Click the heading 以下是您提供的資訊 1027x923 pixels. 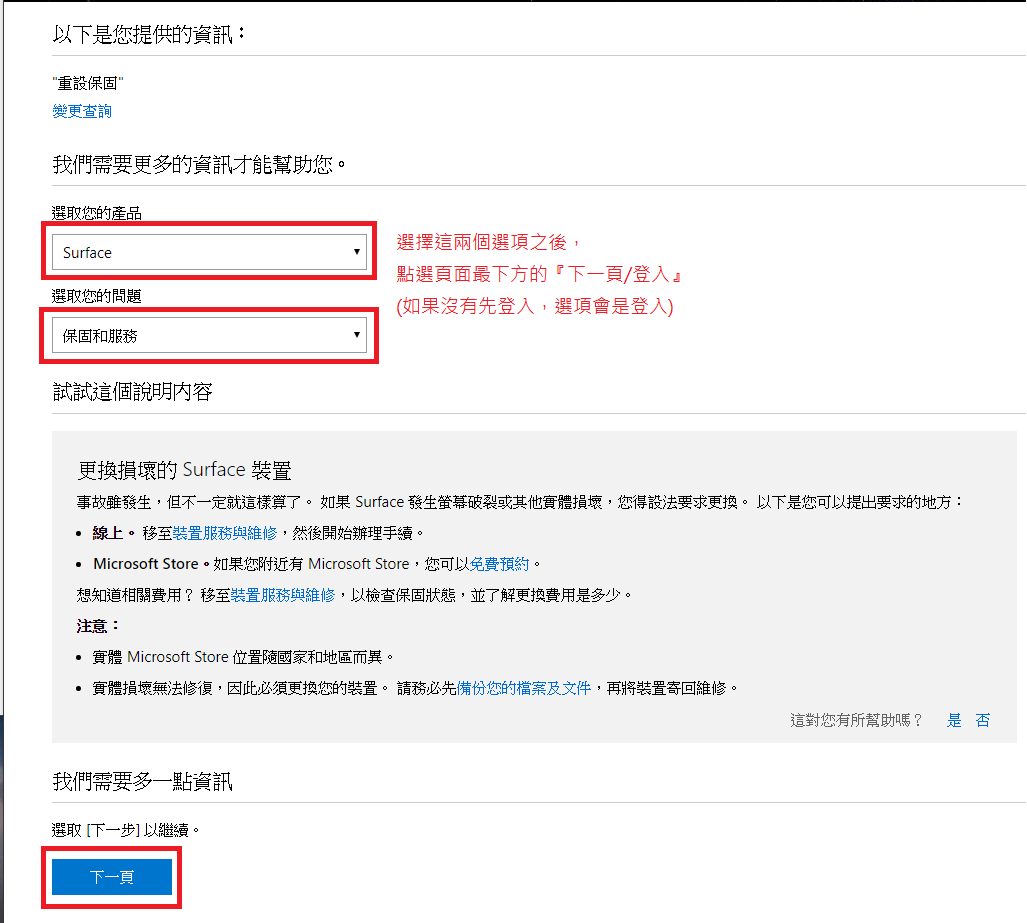click(149, 34)
